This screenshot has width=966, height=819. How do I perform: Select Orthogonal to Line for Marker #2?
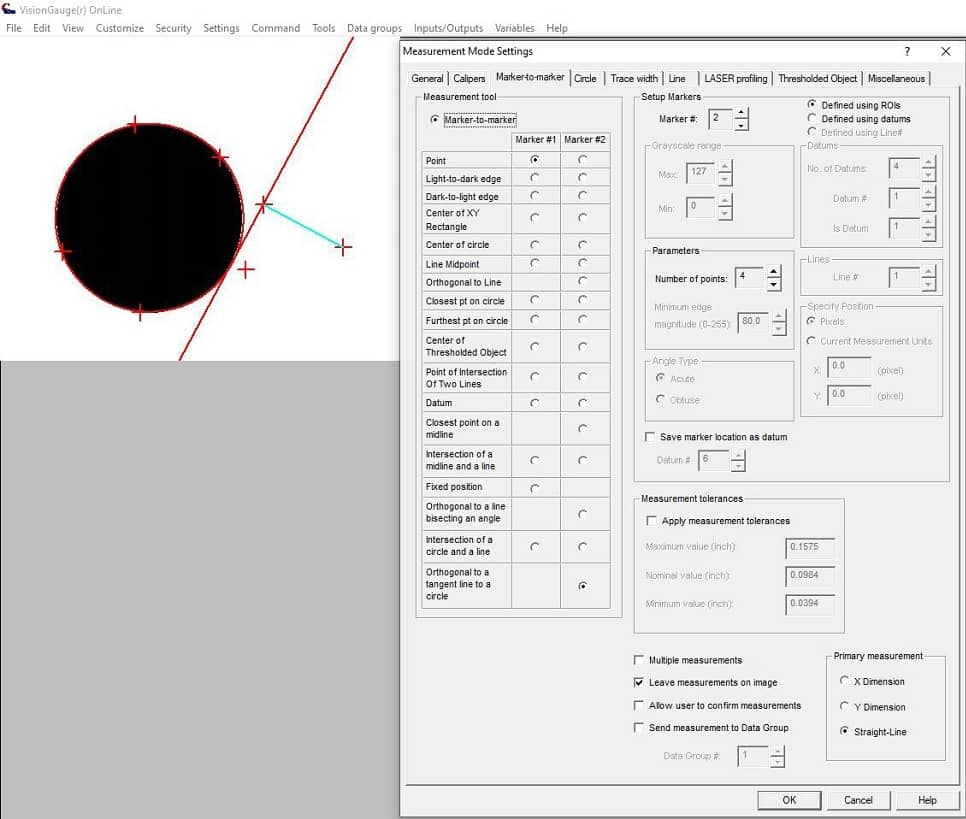583,282
